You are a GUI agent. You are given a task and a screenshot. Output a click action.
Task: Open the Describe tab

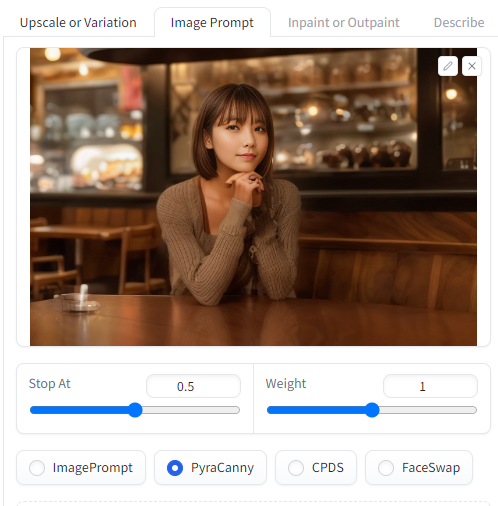coord(459,23)
